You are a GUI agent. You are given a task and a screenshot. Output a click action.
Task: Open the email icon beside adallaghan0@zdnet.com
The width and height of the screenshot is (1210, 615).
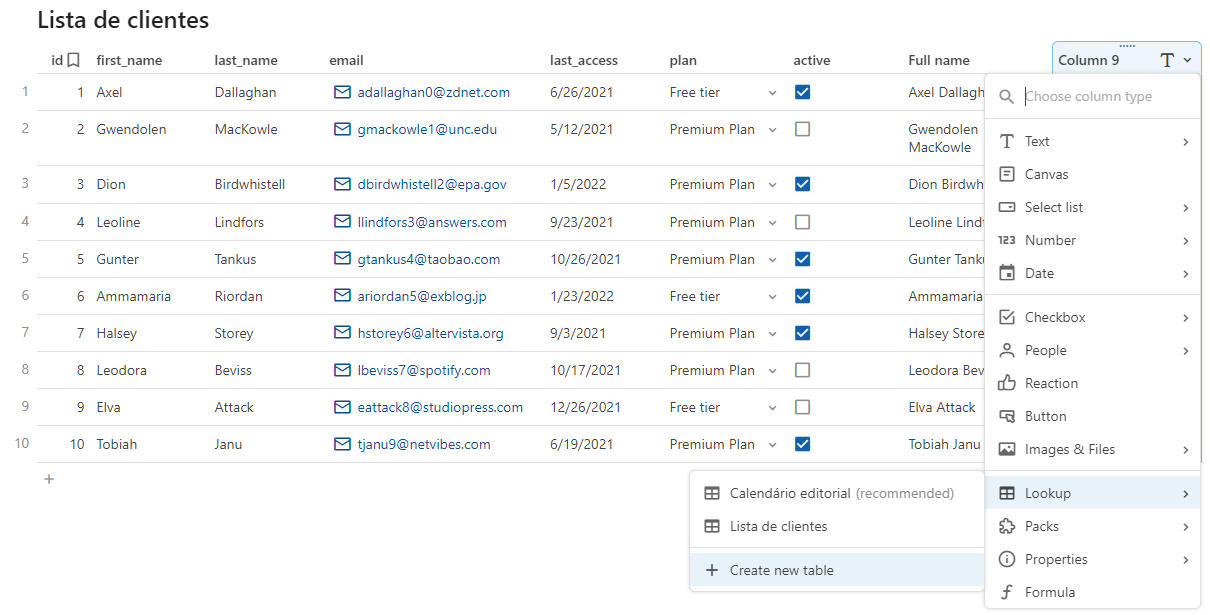click(x=341, y=92)
